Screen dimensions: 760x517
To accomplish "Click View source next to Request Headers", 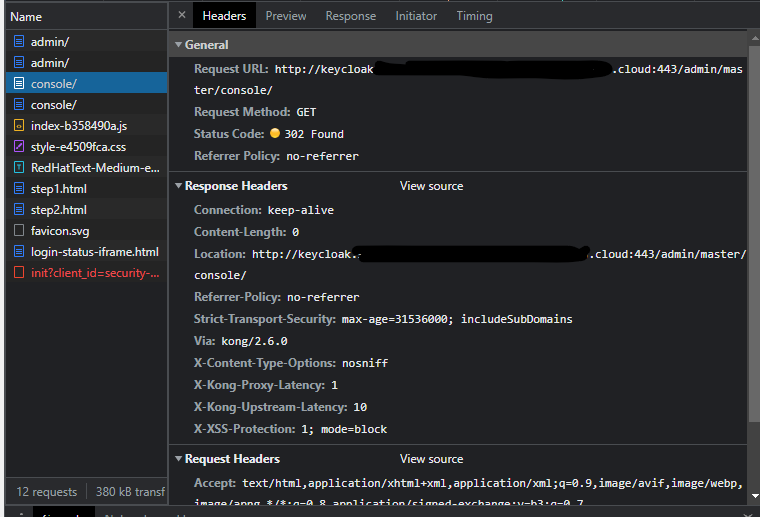I will (x=431, y=459).
